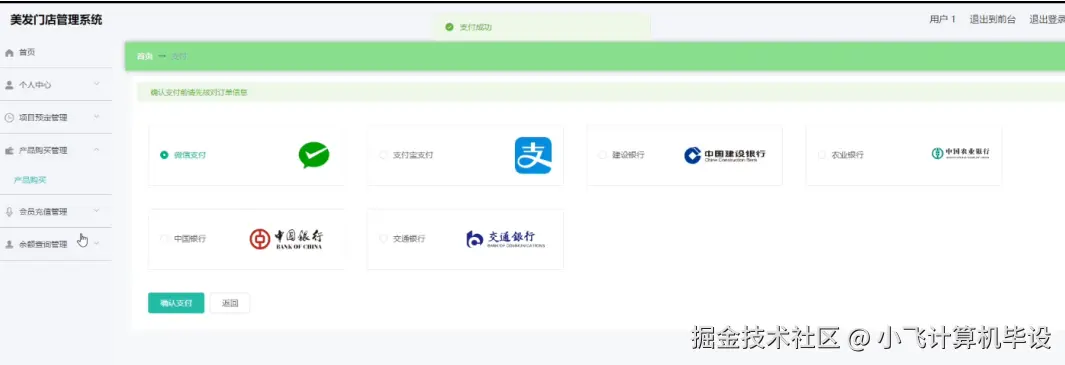The width and height of the screenshot is (1065, 365).
Task: Click the green check icon in 支付成功 toast
Action: (x=449, y=27)
